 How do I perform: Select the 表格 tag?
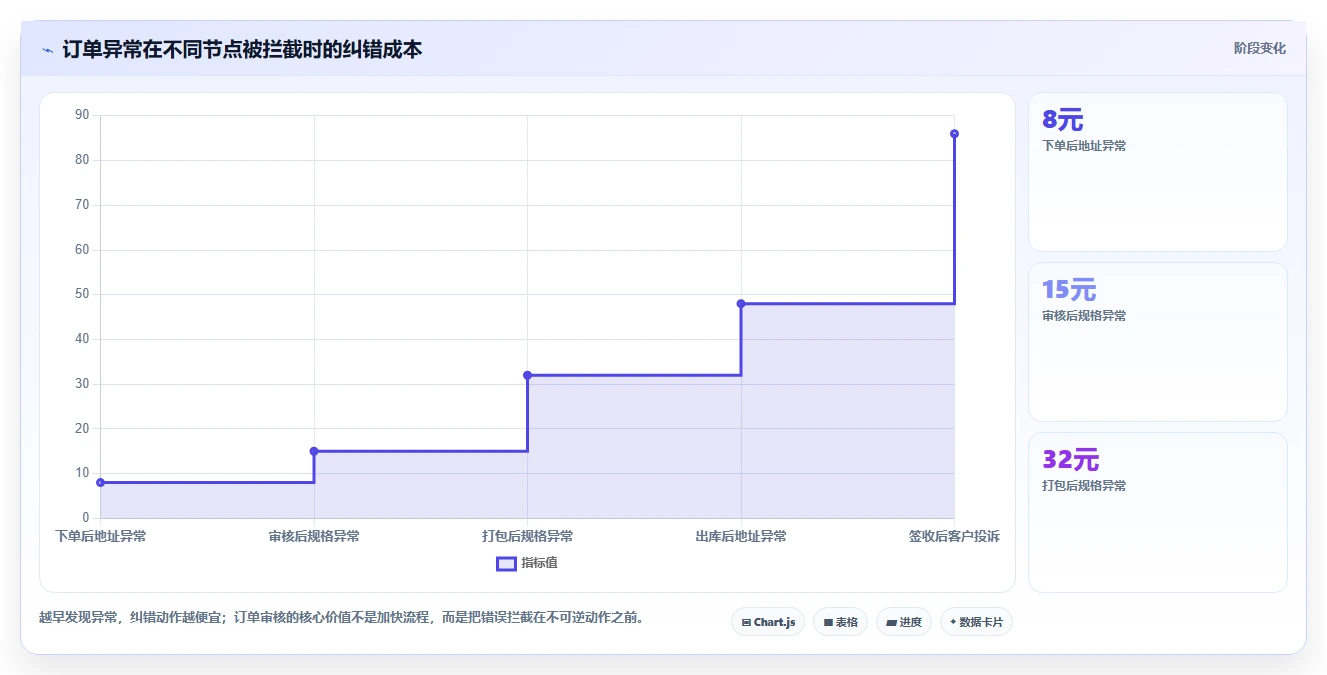[x=840, y=622]
